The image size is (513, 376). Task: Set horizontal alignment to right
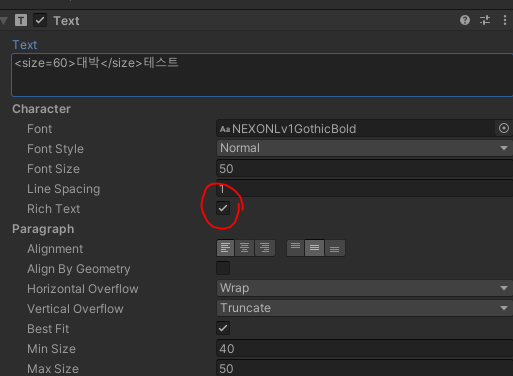pos(265,248)
